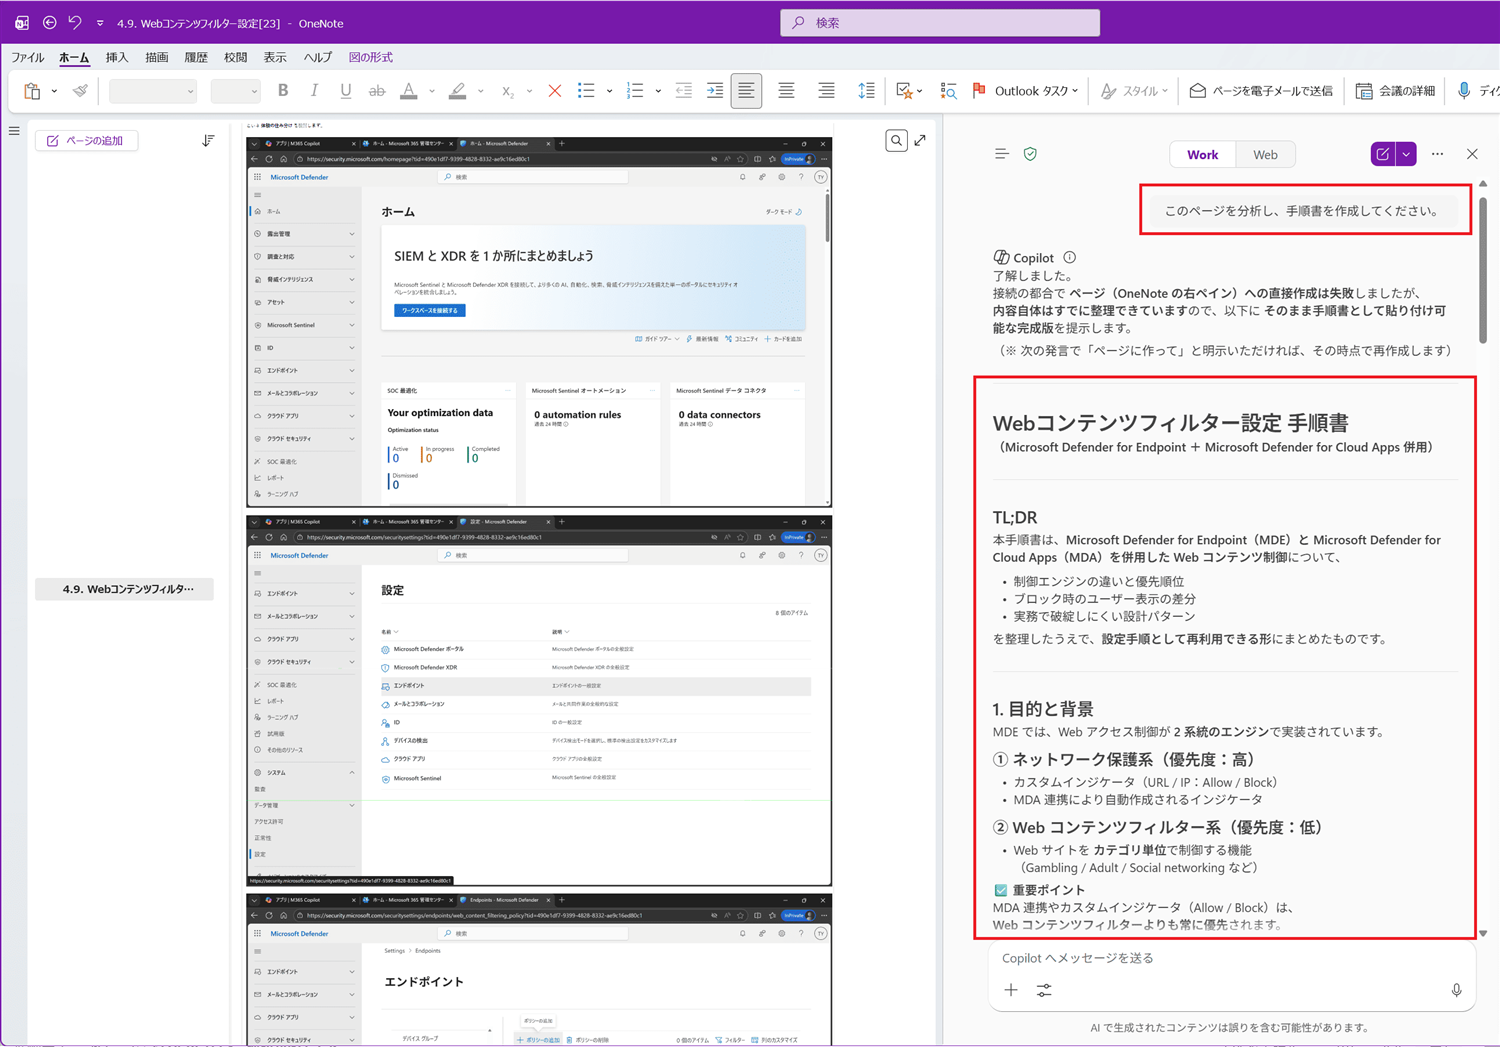
Task: Align text to the right
Action: pos(826,91)
